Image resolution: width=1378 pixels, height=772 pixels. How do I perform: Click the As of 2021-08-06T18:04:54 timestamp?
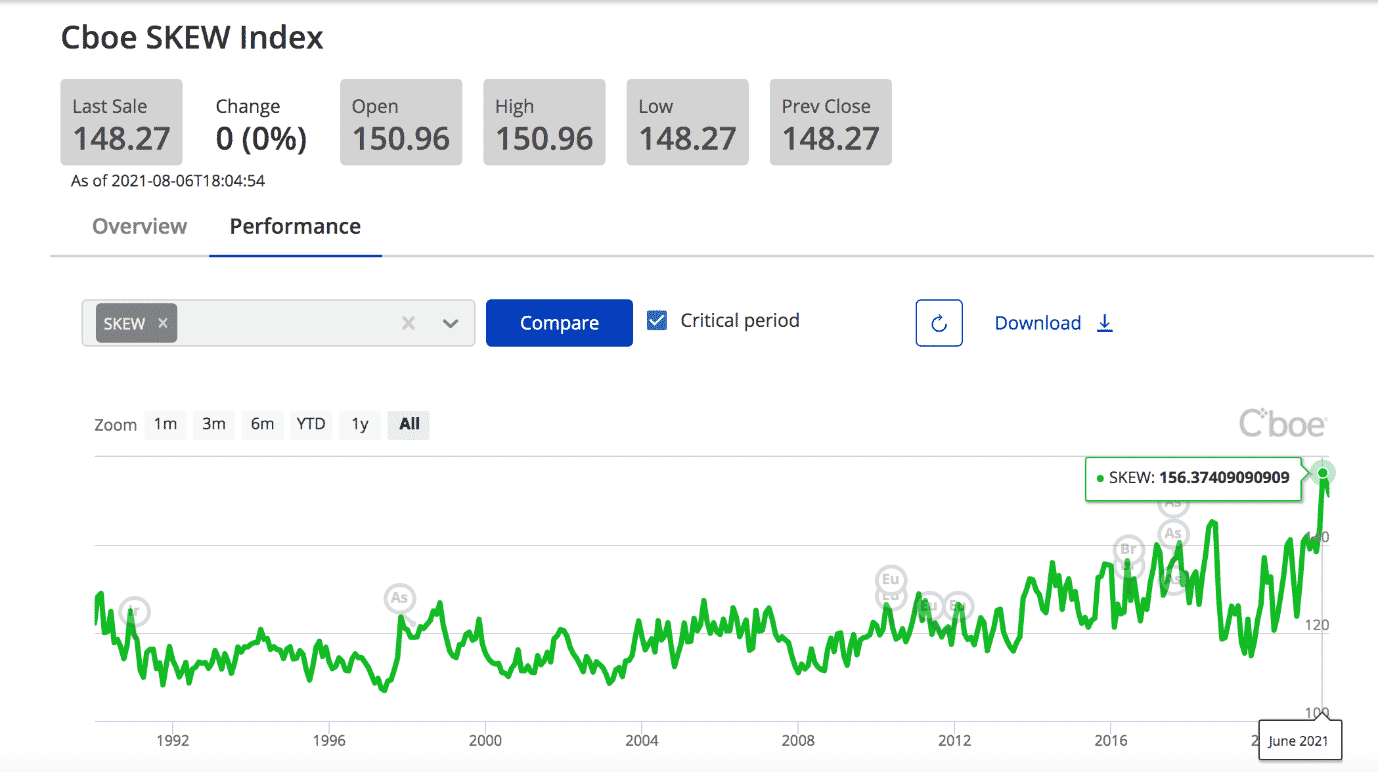click(167, 181)
